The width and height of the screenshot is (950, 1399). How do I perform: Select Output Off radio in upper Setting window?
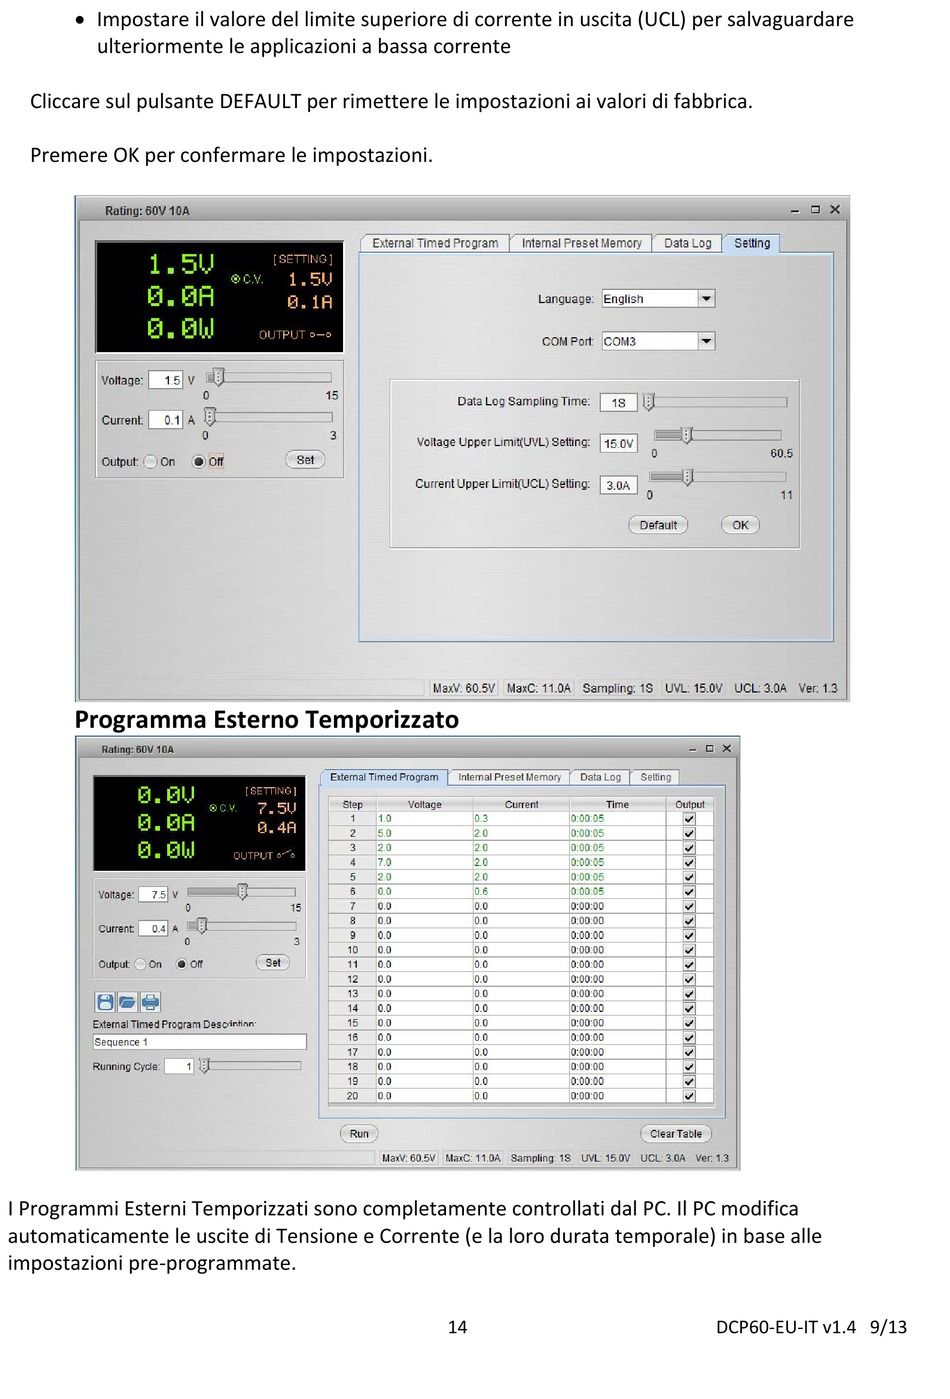pos(199,462)
